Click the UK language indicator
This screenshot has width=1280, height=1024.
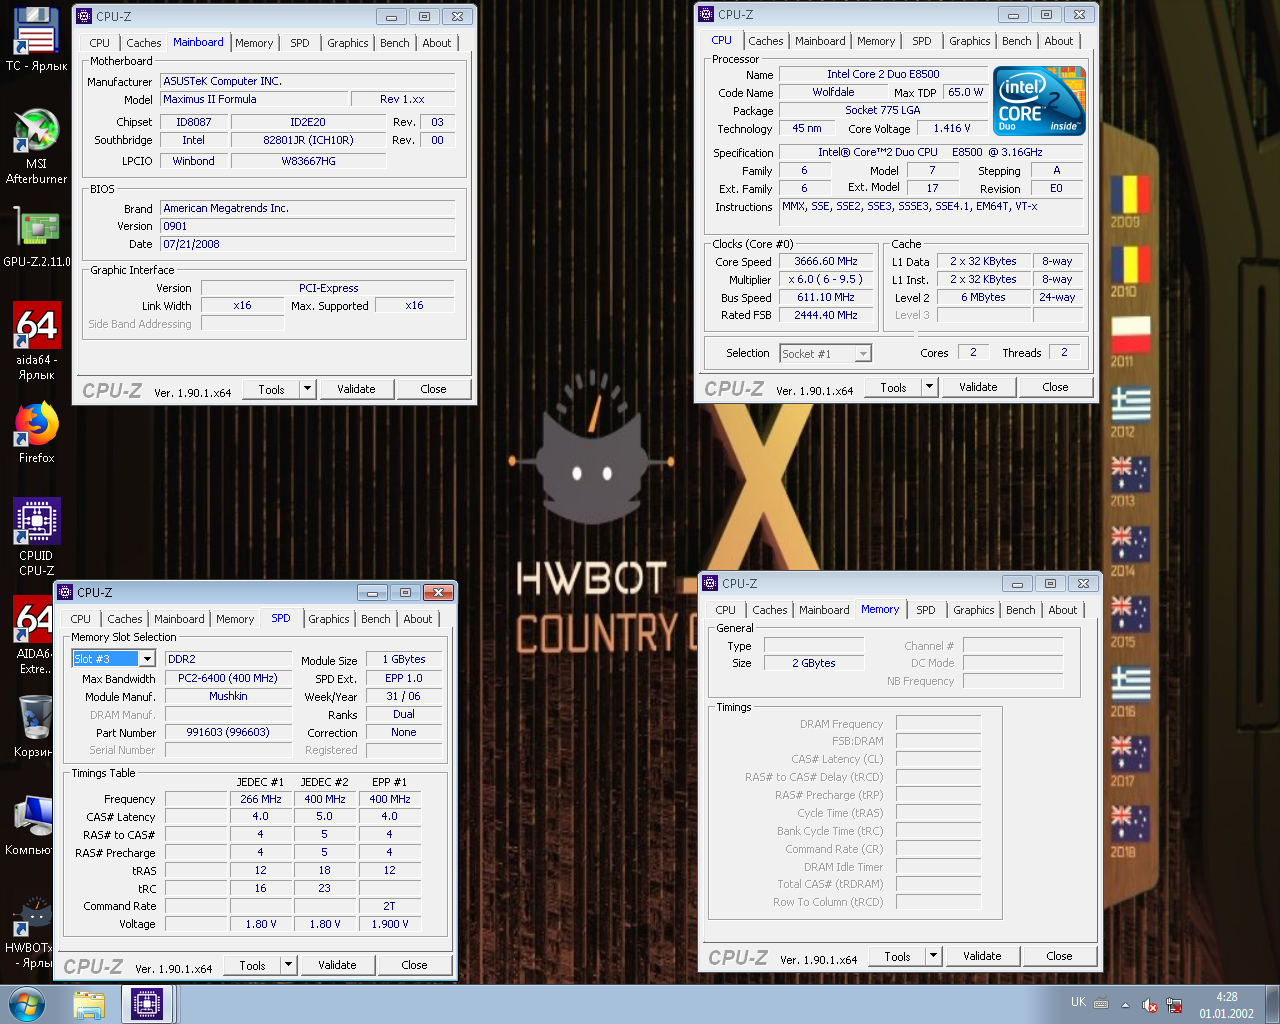point(1078,1002)
